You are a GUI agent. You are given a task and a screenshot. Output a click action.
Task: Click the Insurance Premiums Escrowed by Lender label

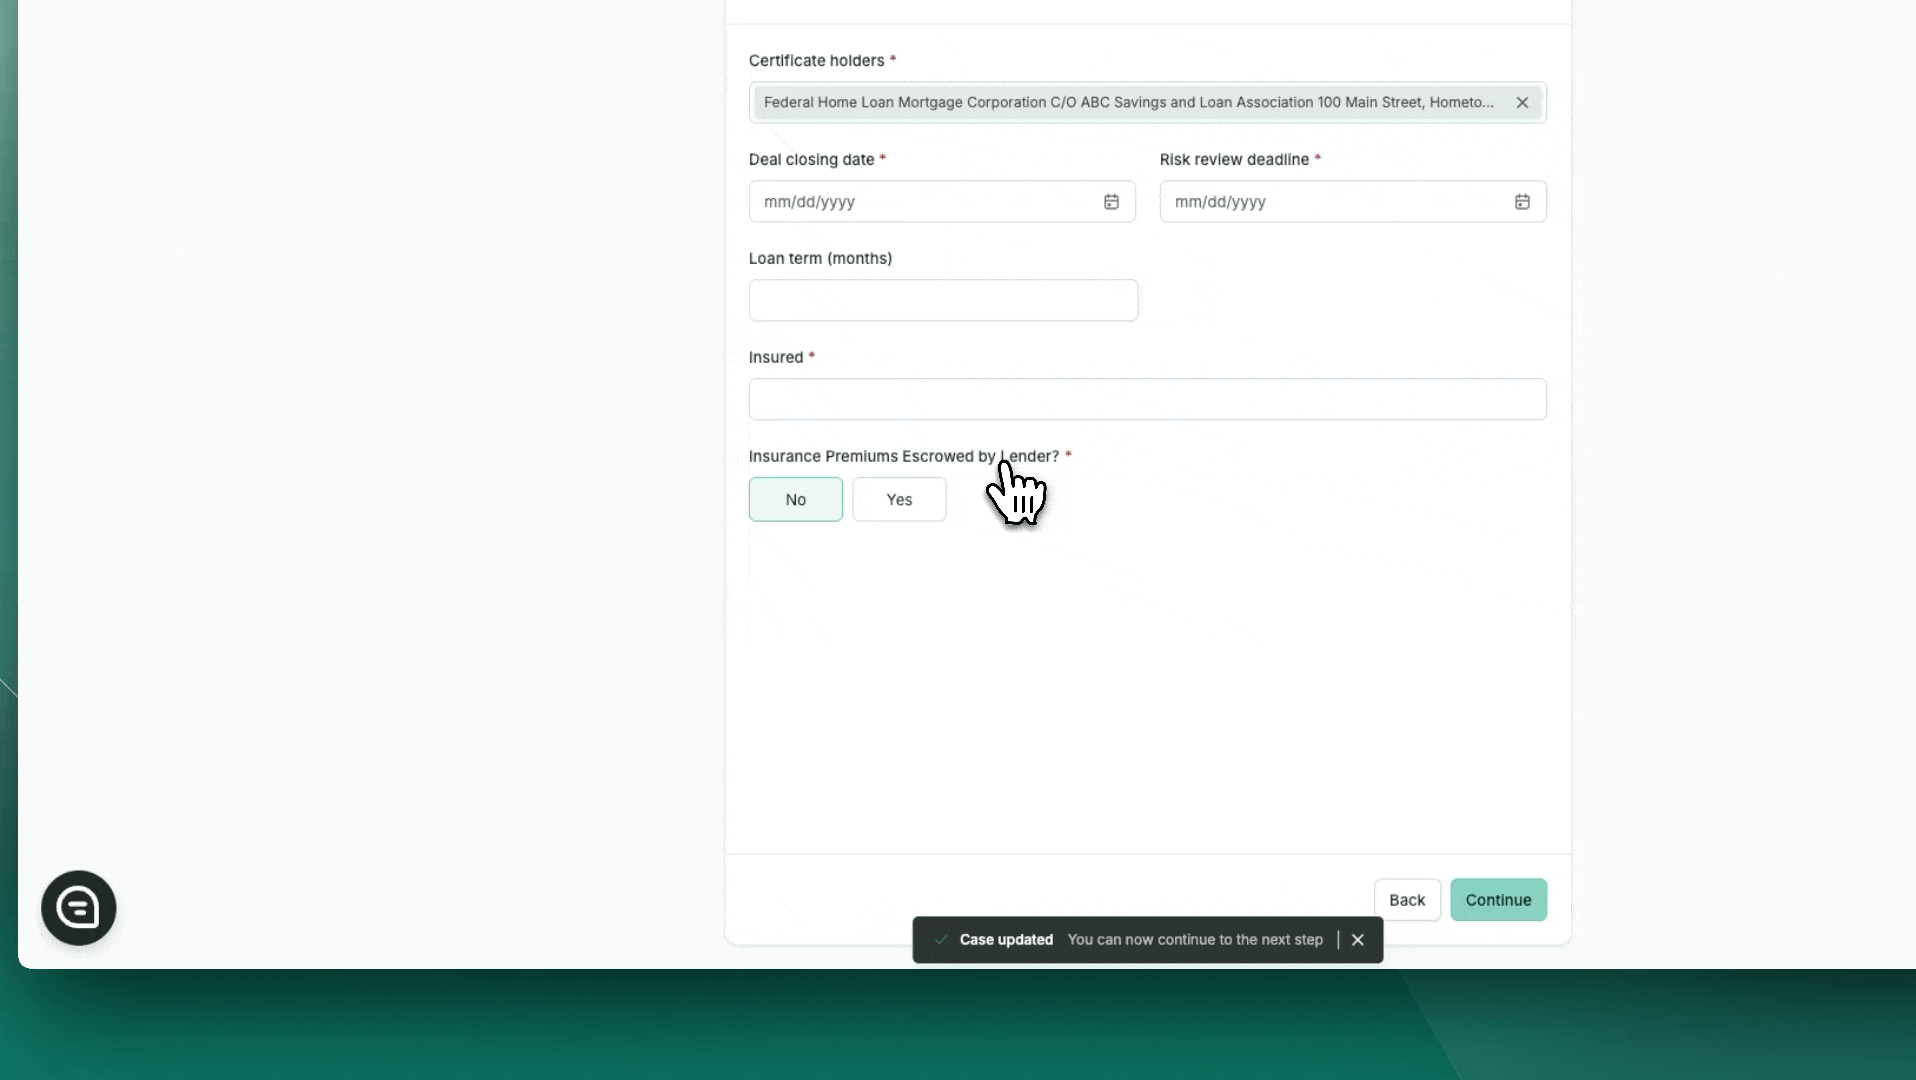pyautogui.click(x=903, y=457)
